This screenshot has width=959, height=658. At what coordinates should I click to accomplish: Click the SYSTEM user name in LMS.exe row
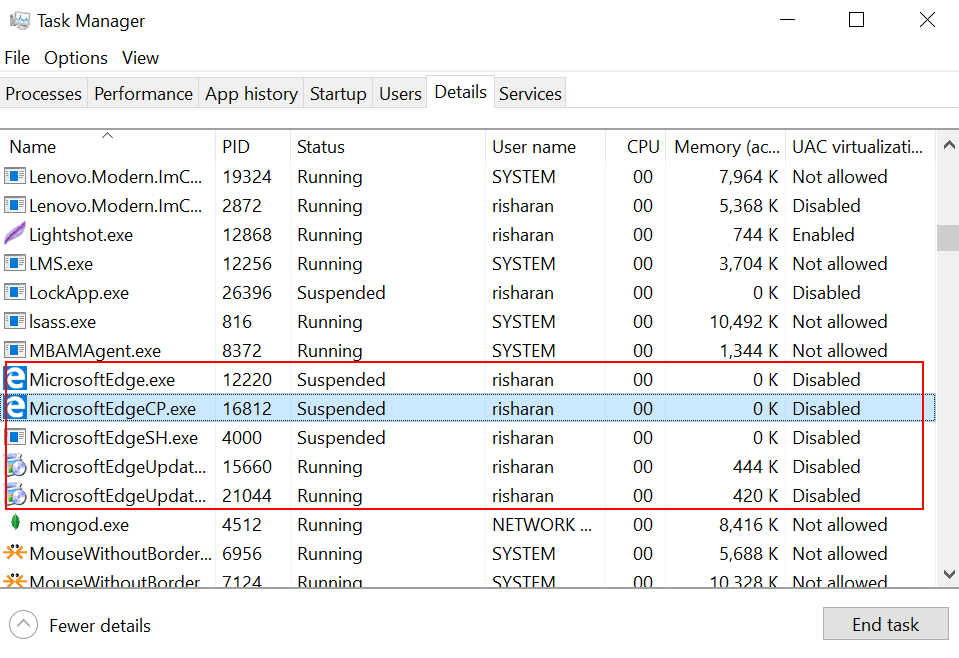pyautogui.click(x=524, y=264)
